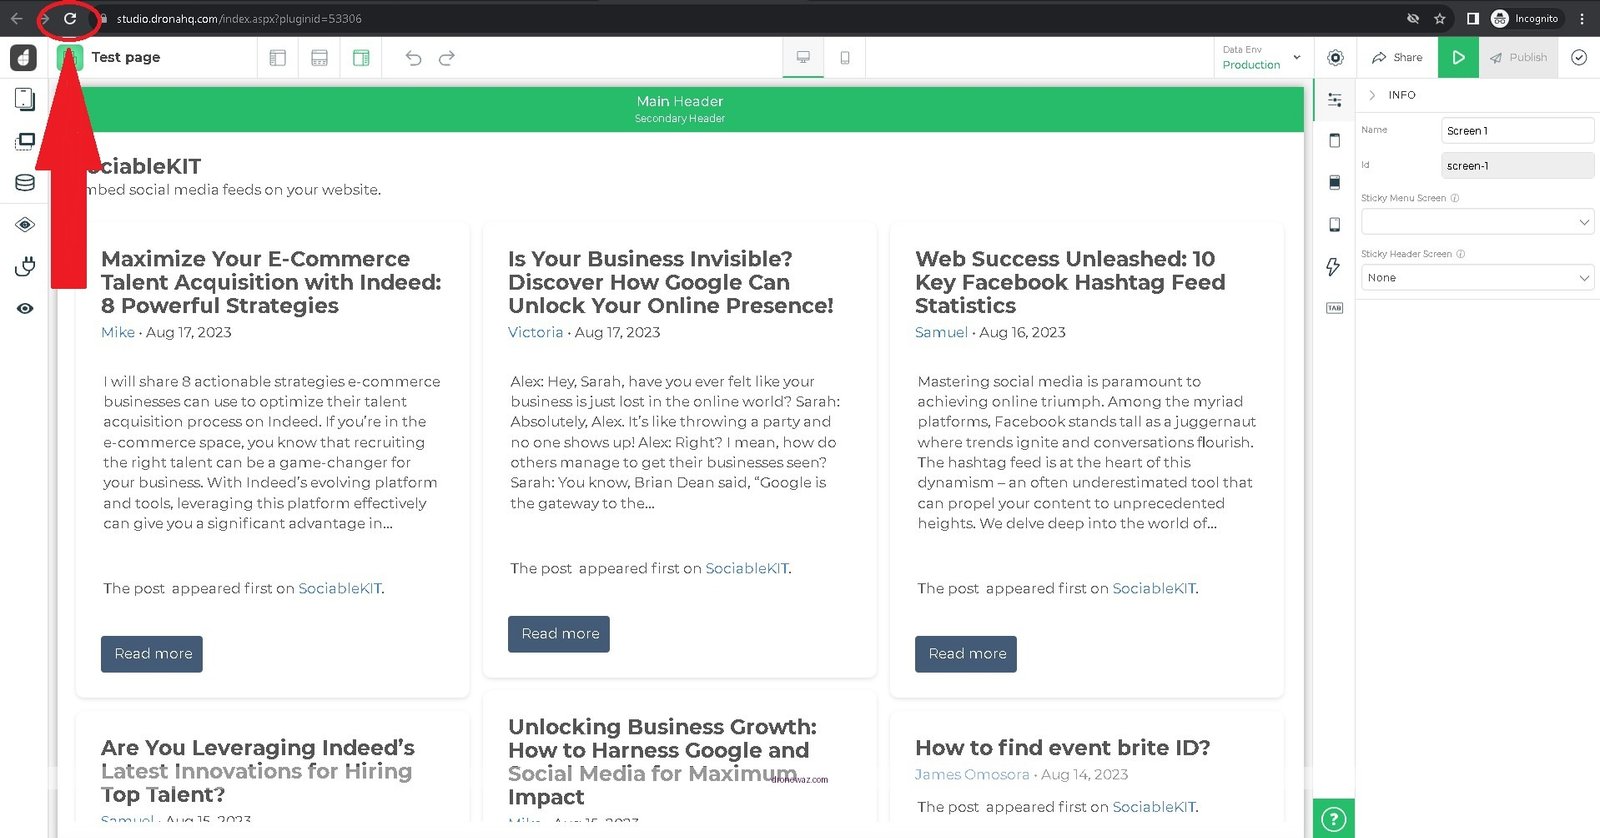This screenshot has height=838, width=1600.
Task: Switch to mobile device preview
Action: 845,58
